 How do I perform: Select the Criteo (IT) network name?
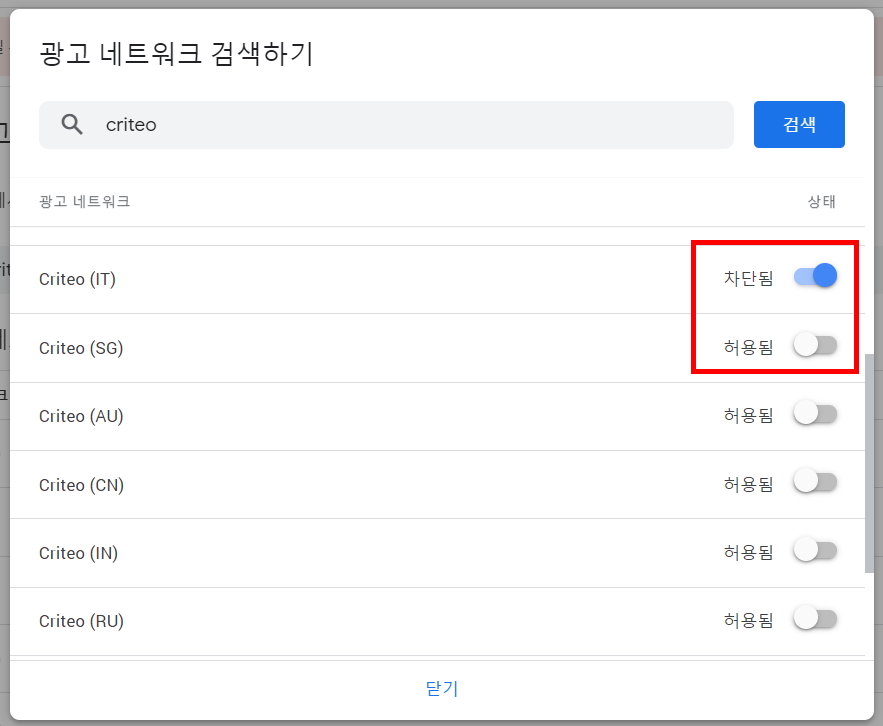[x=77, y=279]
